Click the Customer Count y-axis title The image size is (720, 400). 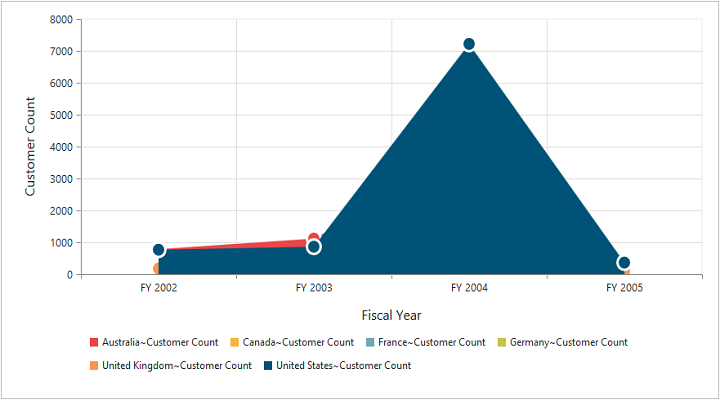pos(30,146)
